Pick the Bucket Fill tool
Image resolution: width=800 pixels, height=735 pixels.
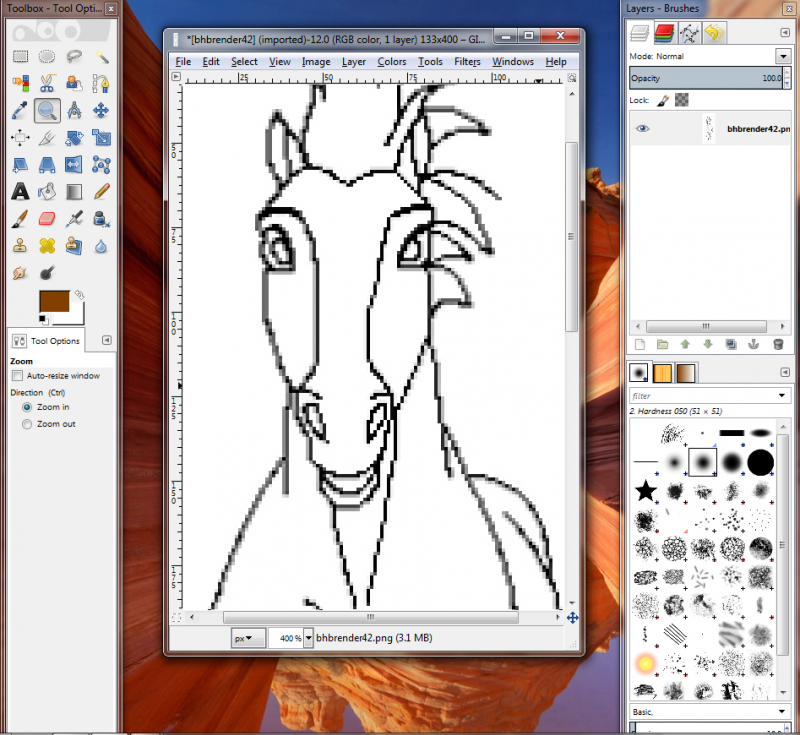[x=47, y=192]
